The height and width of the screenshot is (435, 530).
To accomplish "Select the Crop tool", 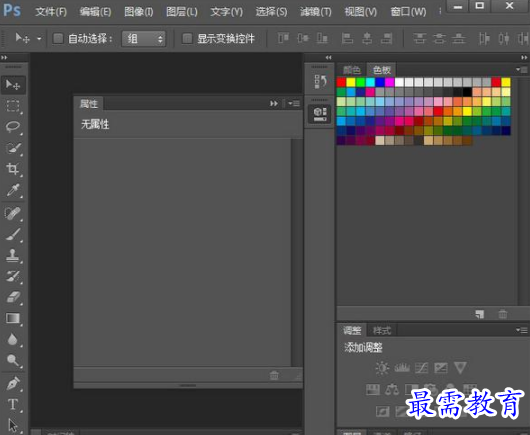I will tap(13, 169).
